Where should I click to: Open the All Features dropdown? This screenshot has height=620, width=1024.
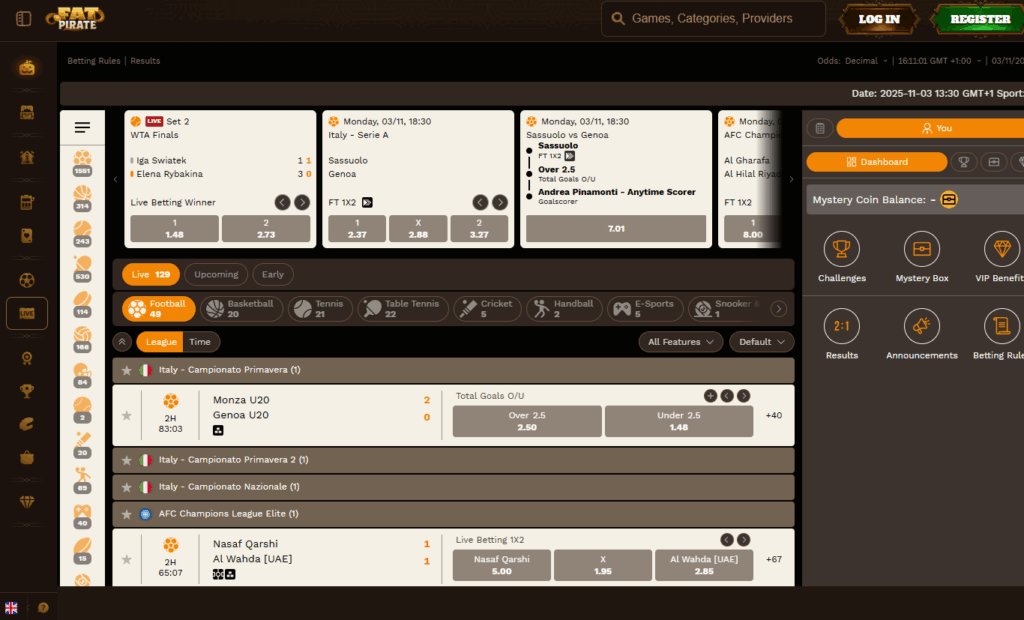[681, 342]
